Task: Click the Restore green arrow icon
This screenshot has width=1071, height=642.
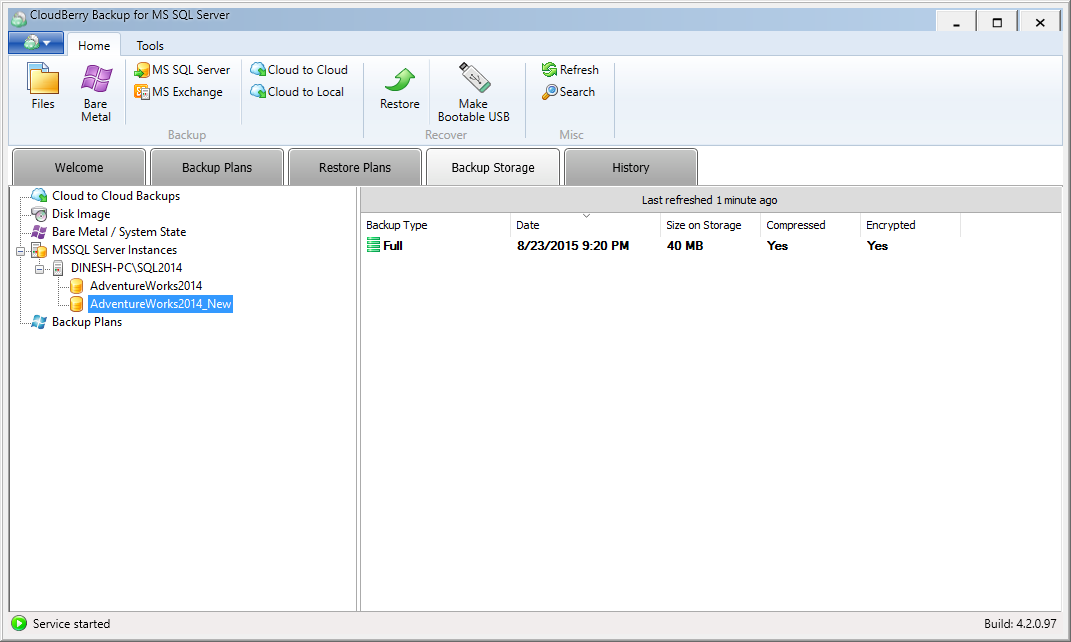Action: [x=400, y=79]
